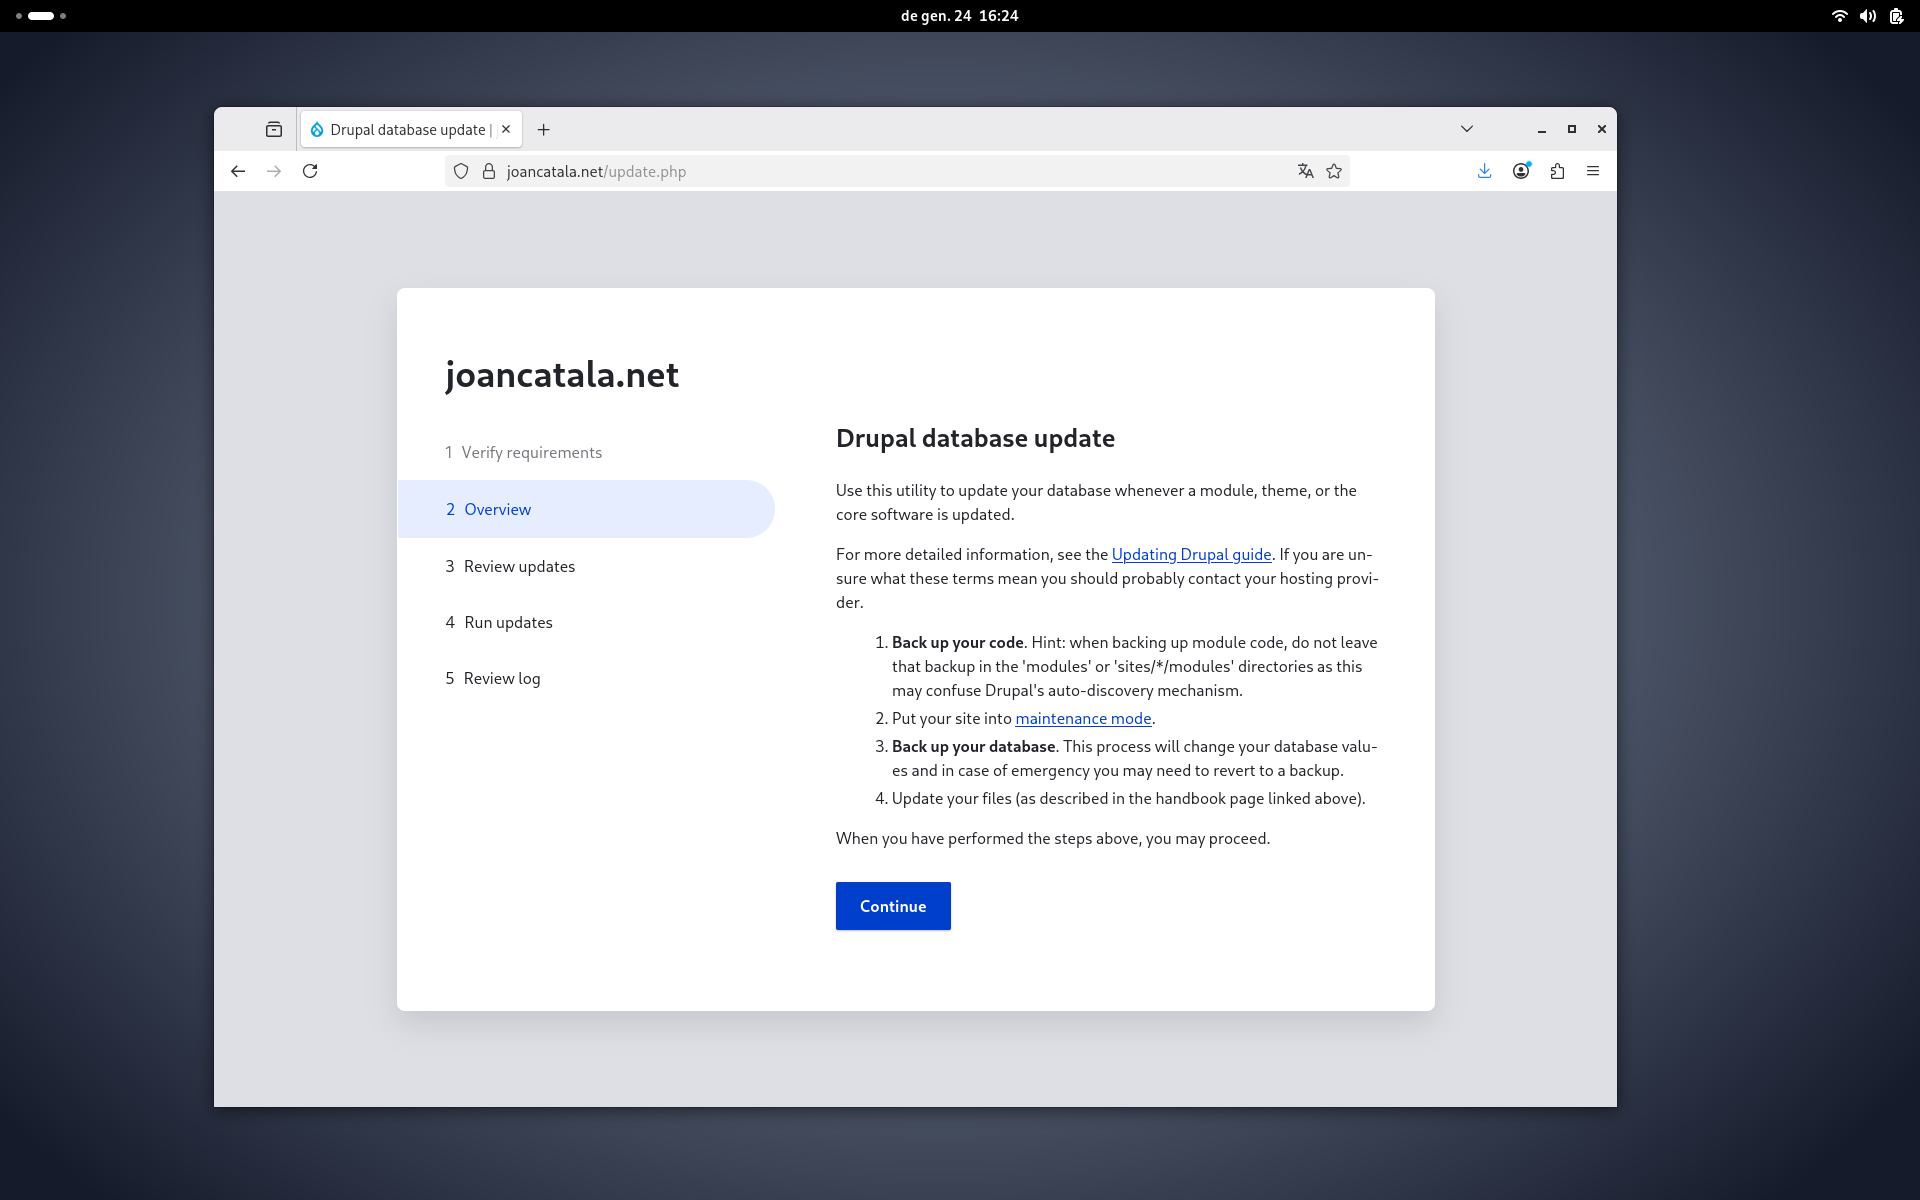
Task: Reload the current page
Action: pos(310,171)
